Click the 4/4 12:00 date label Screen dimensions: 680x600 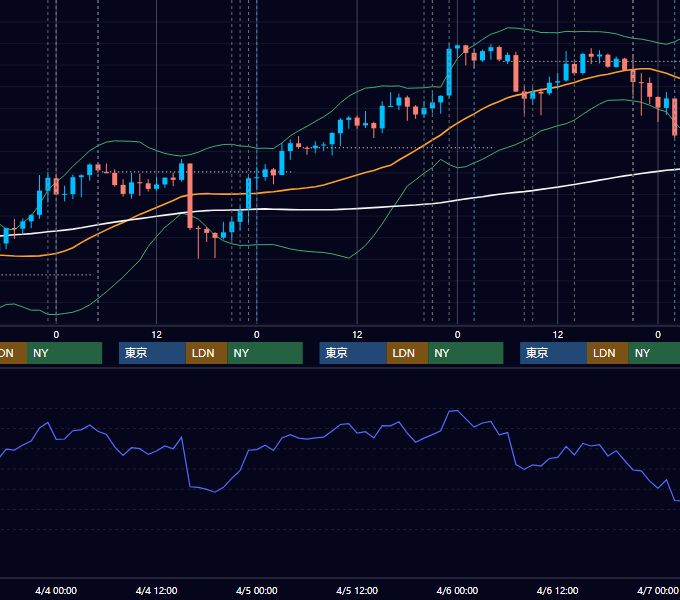pos(156,590)
